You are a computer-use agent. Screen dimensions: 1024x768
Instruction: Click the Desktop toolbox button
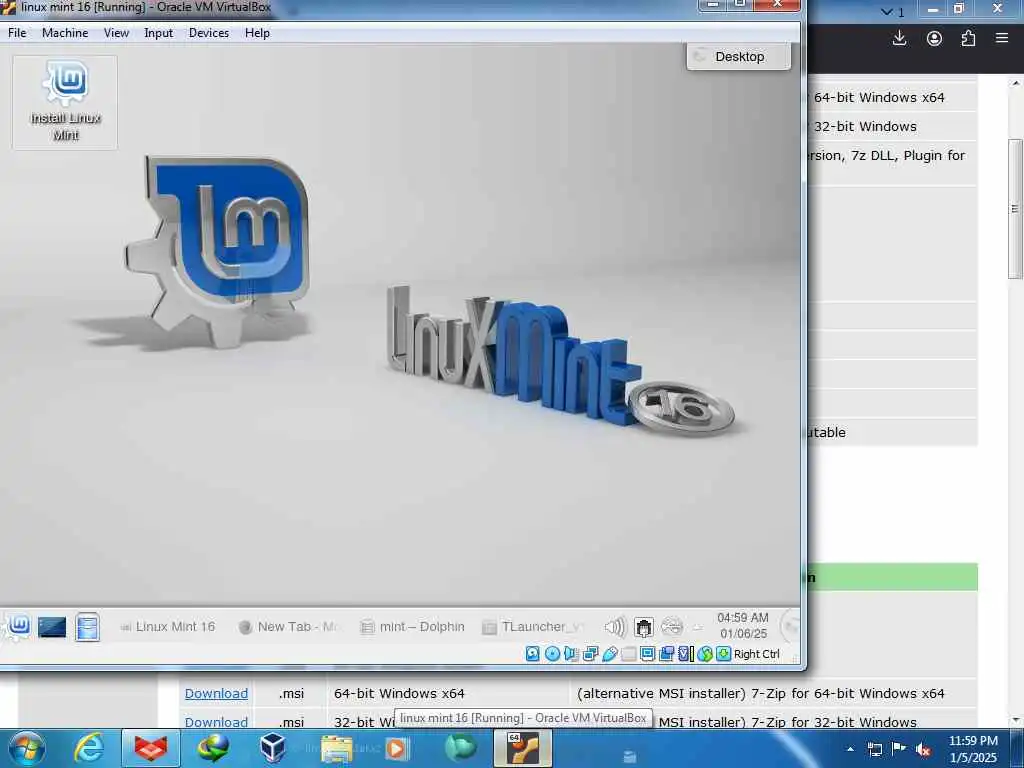739,56
